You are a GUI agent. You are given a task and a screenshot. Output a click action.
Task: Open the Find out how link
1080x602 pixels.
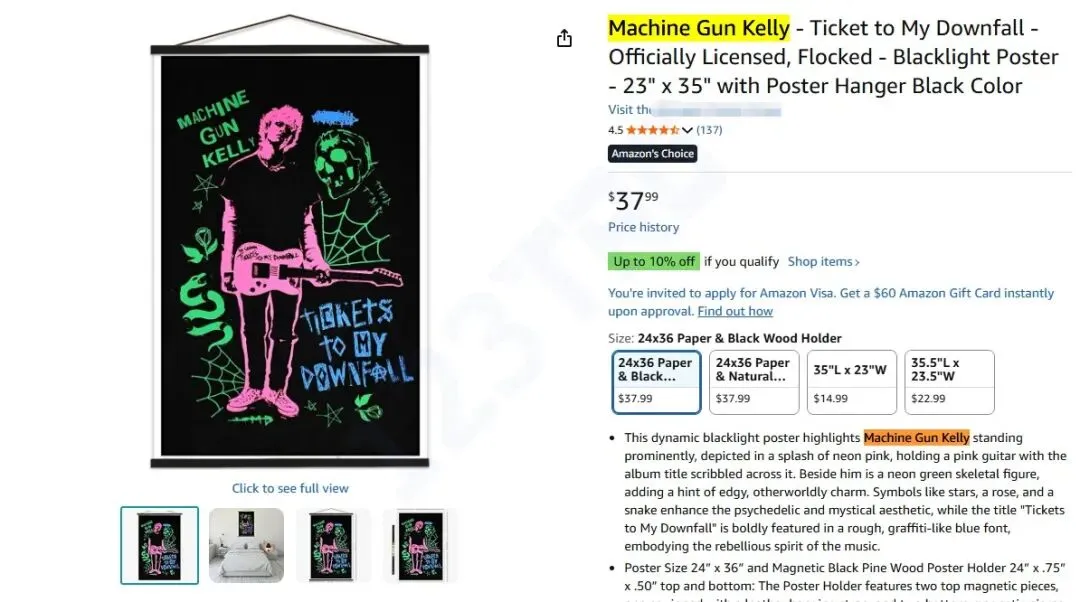[735, 311]
